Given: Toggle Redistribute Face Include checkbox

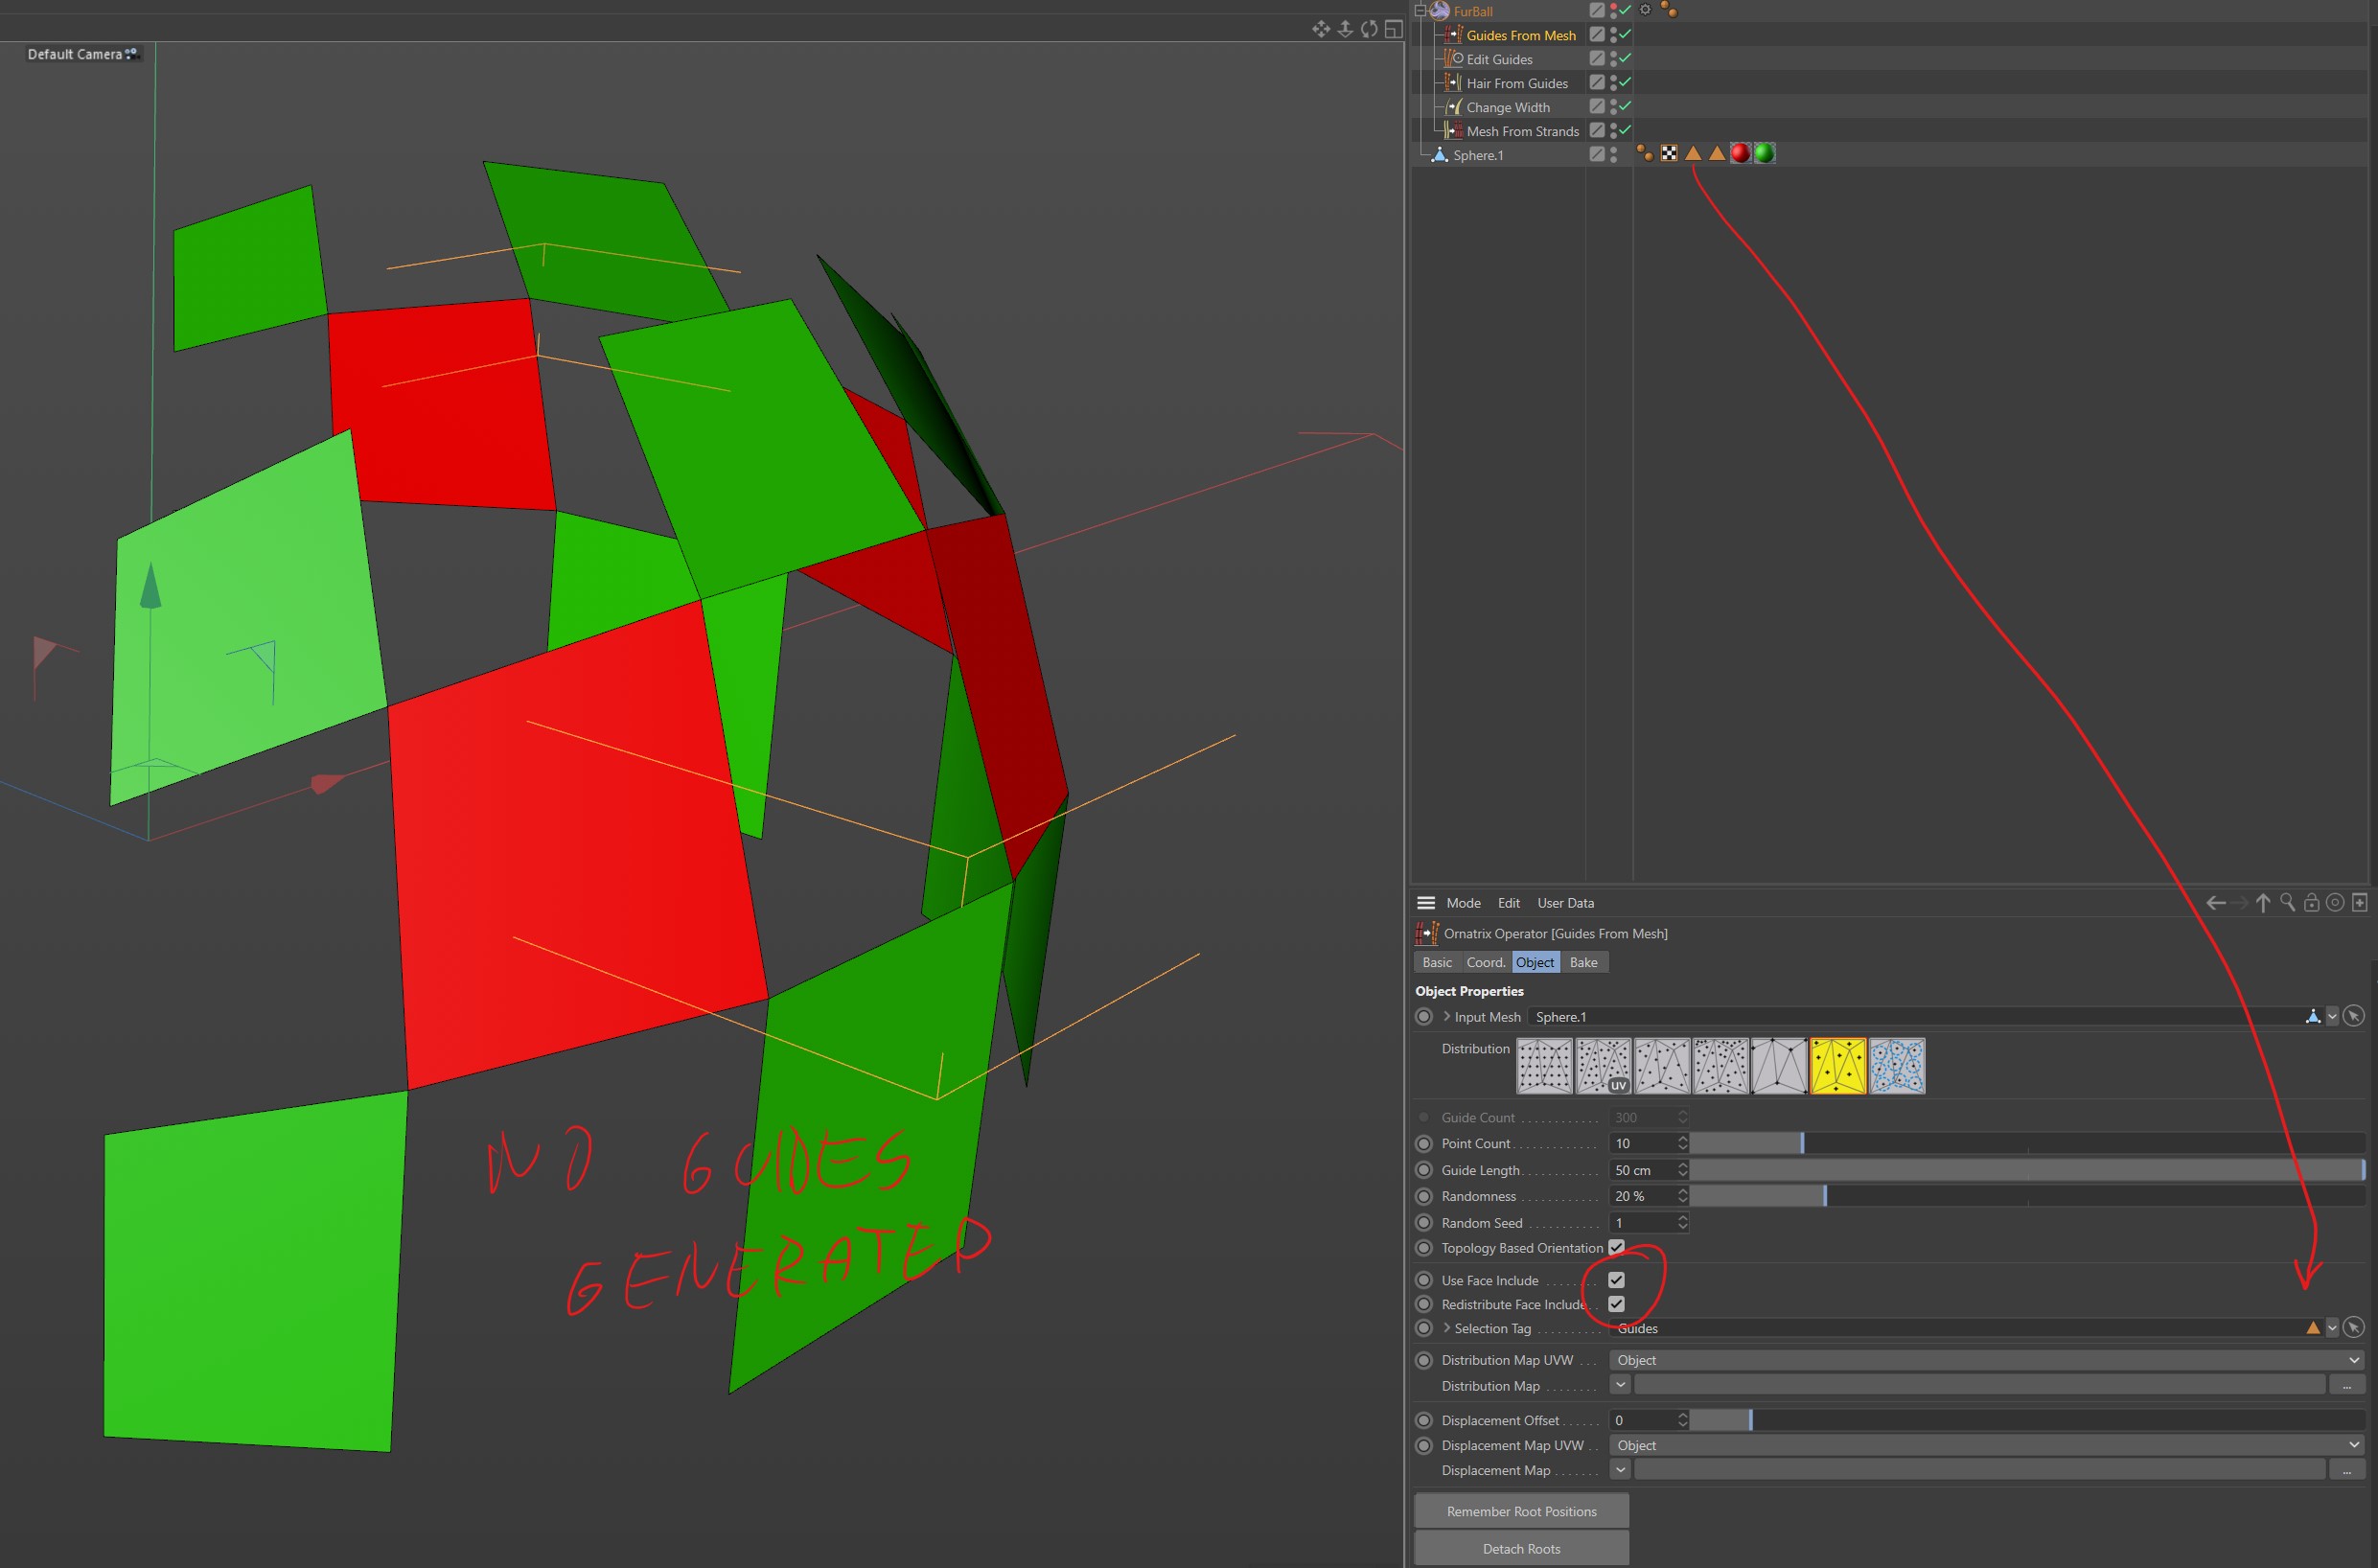Looking at the screenshot, I should point(1616,1304).
